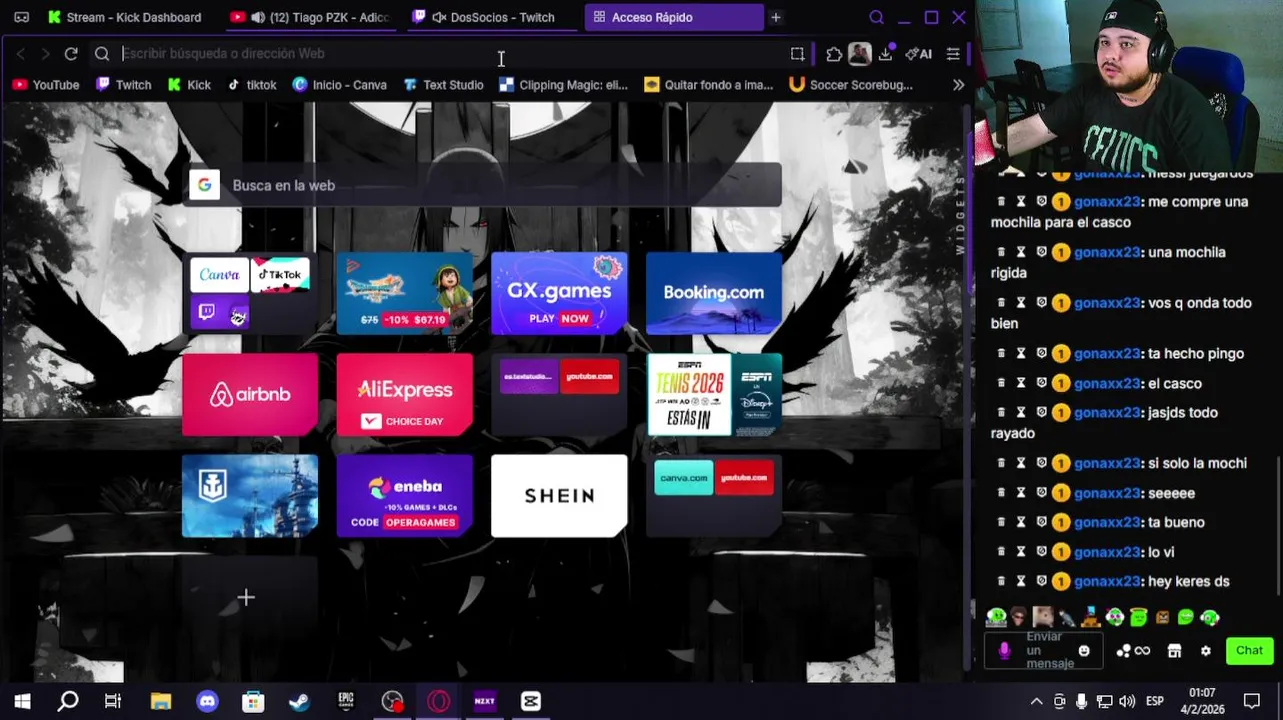
Task: Open the Twitch bookmark
Action: (x=124, y=85)
